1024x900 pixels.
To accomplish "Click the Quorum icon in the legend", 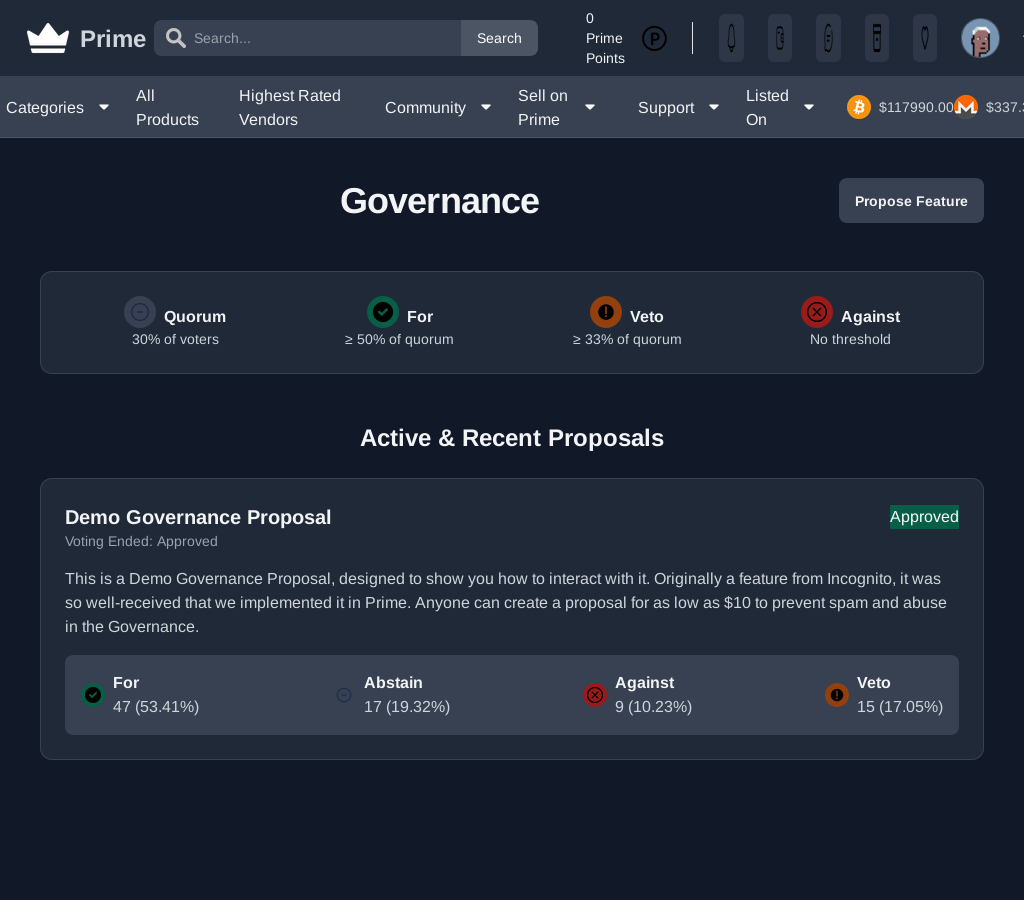I will click(x=140, y=312).
